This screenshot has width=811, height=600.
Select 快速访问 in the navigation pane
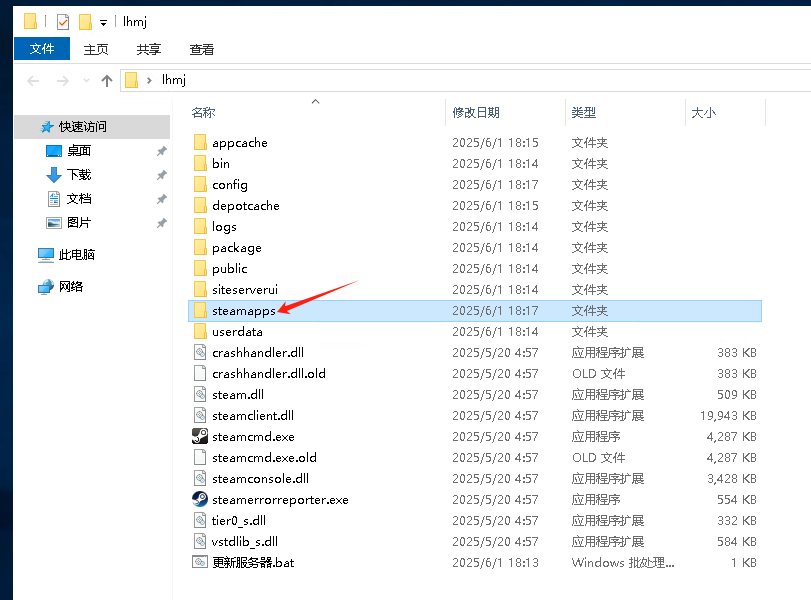[x=92, y=127]
